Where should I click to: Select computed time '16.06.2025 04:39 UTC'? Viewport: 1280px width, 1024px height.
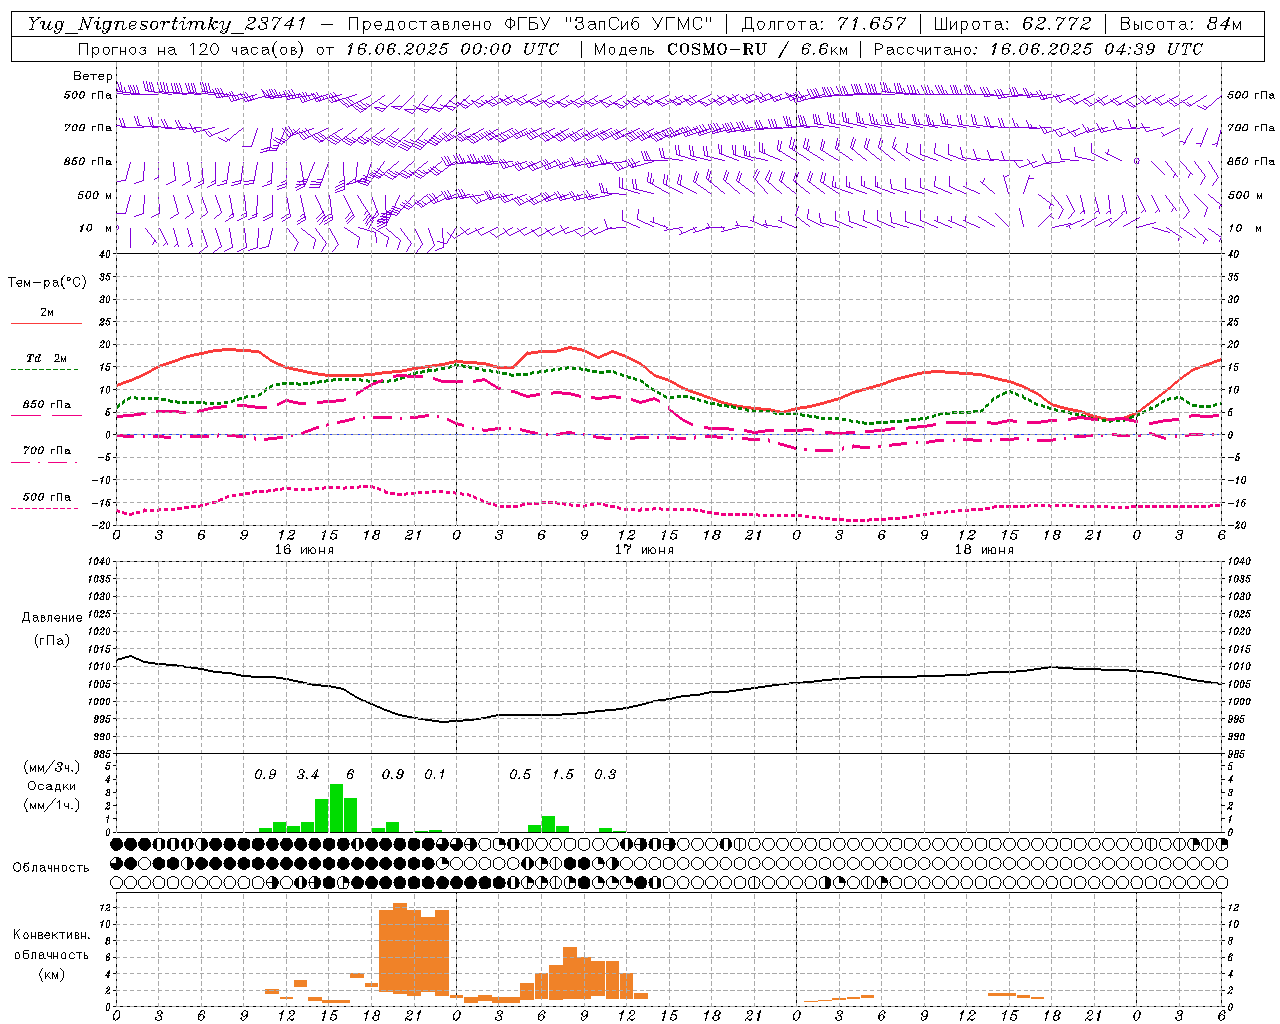[1096, 49]
